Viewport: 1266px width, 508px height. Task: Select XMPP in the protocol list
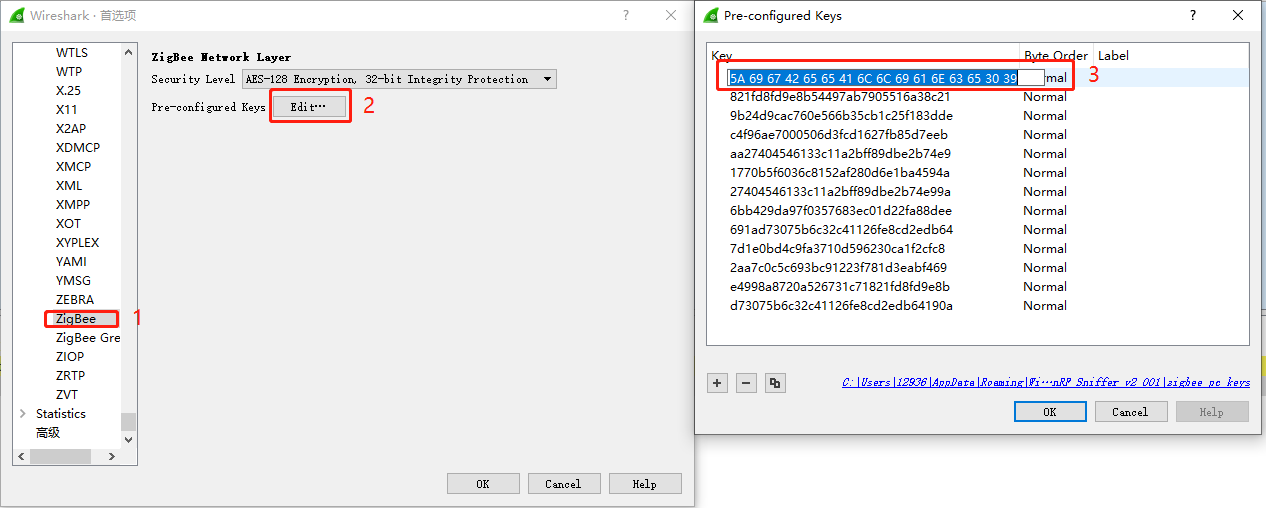tap(73, 204)
